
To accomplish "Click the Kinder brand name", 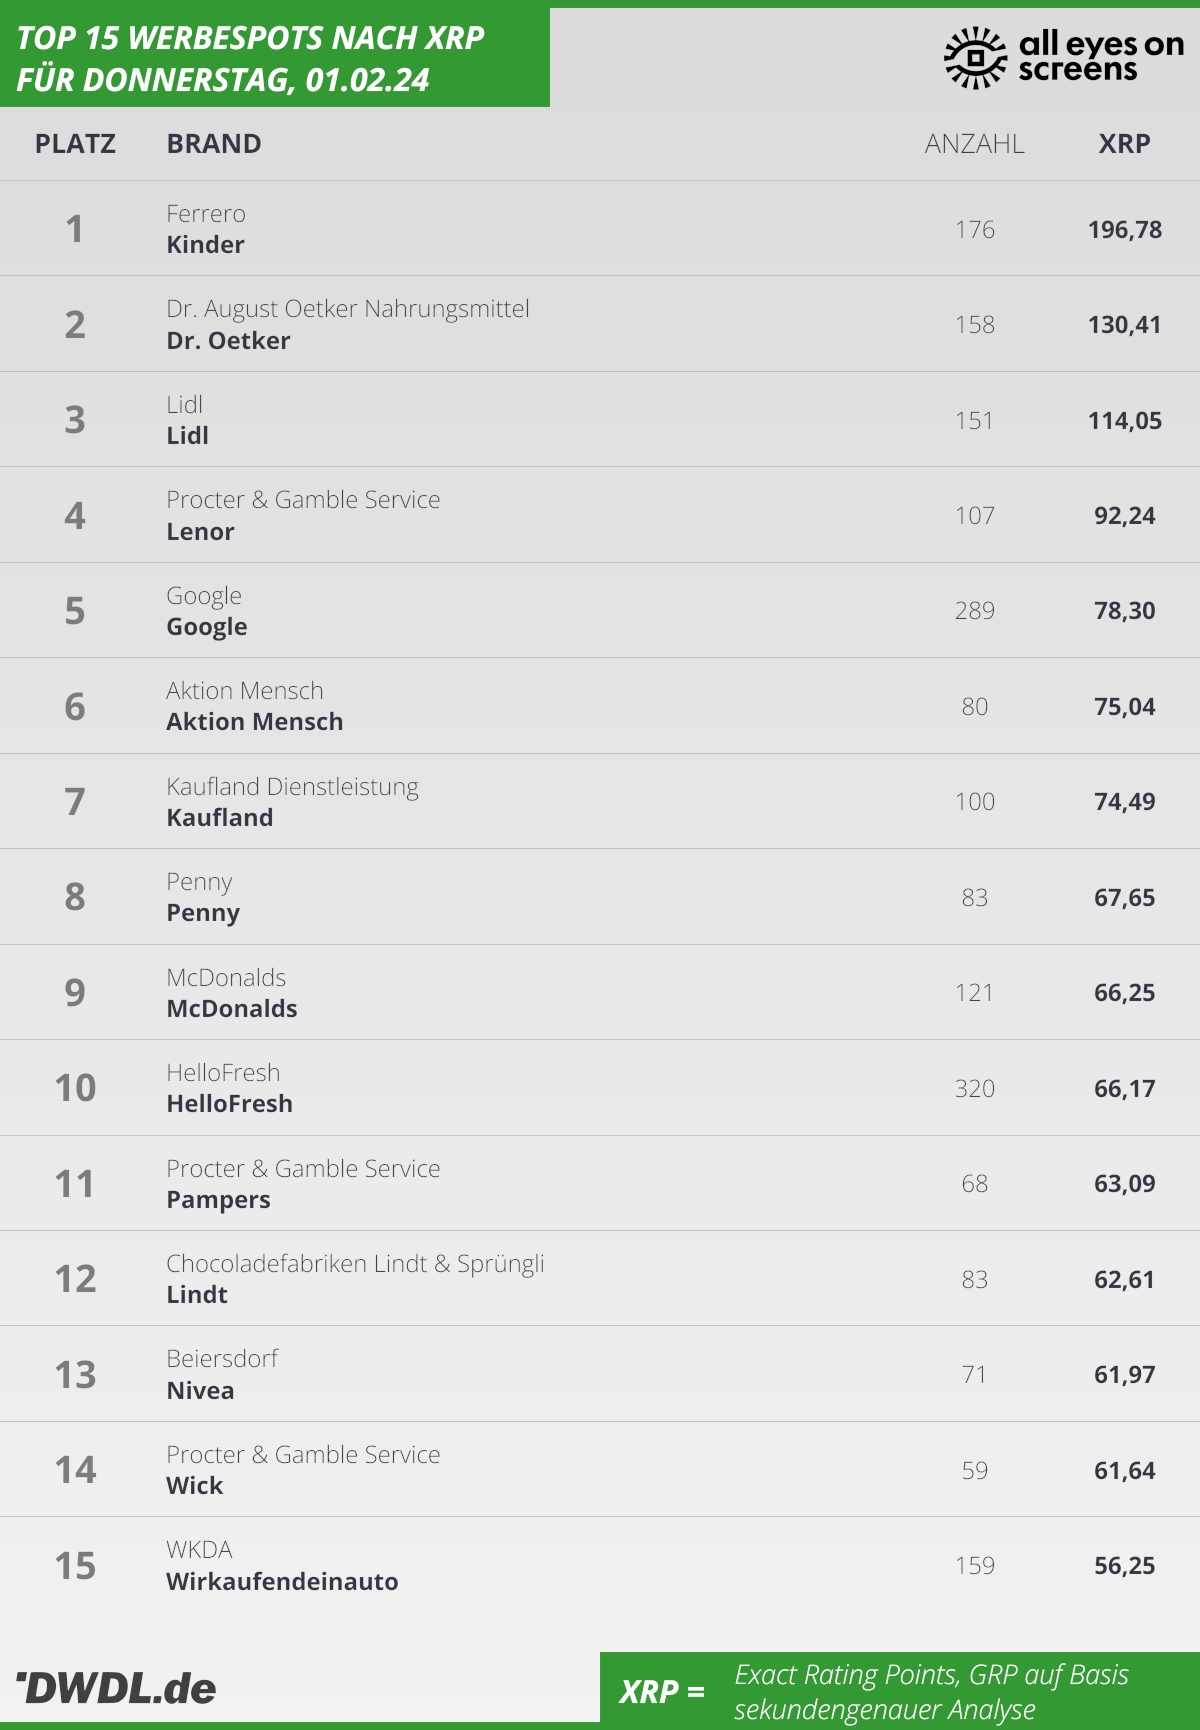I will click(x=205, y=245).
